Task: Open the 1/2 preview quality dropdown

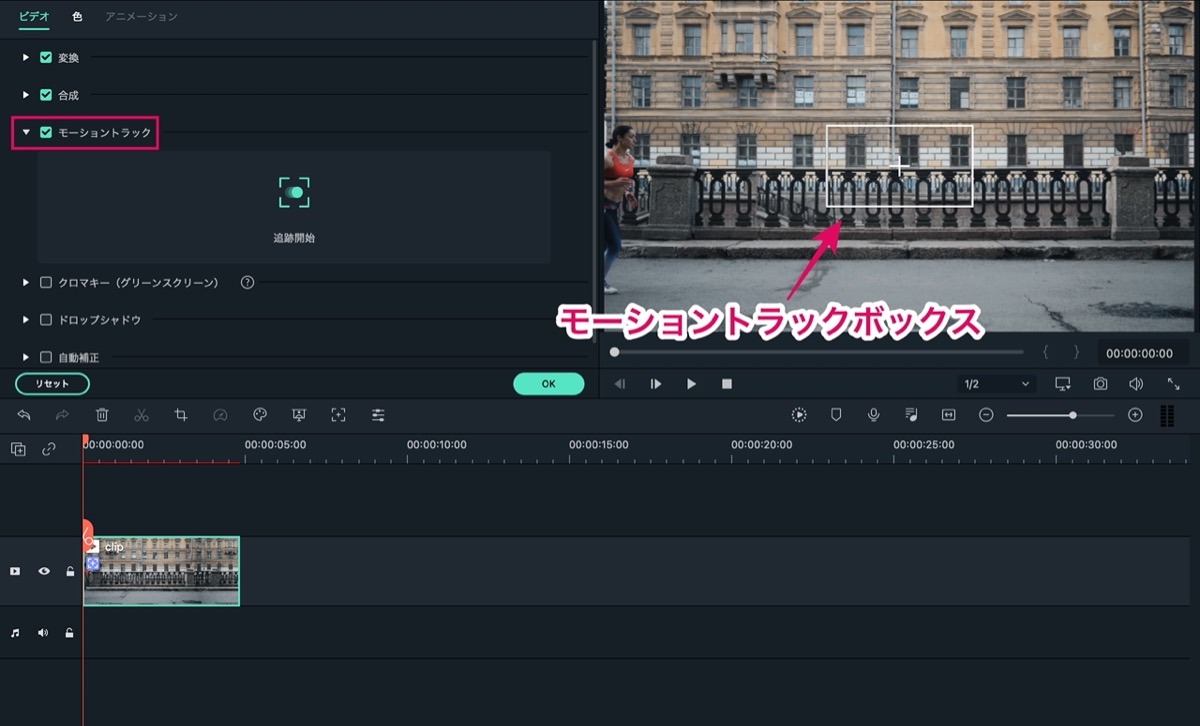Action: click(996, 384)
